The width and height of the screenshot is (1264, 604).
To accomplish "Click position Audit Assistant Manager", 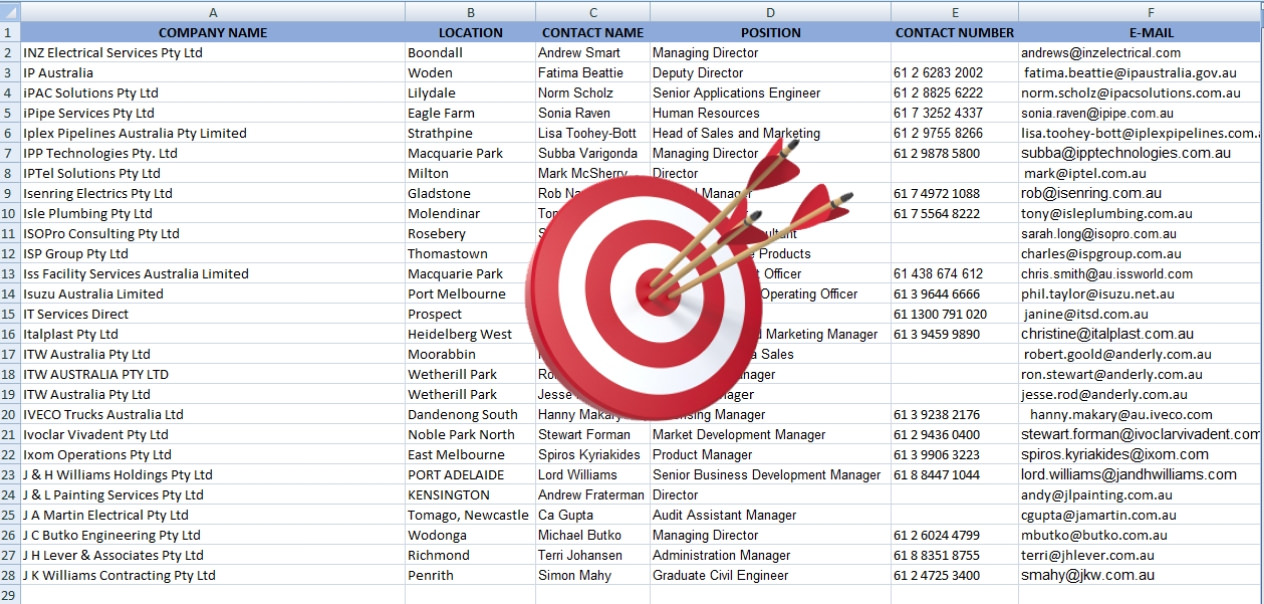I will 771,515.
